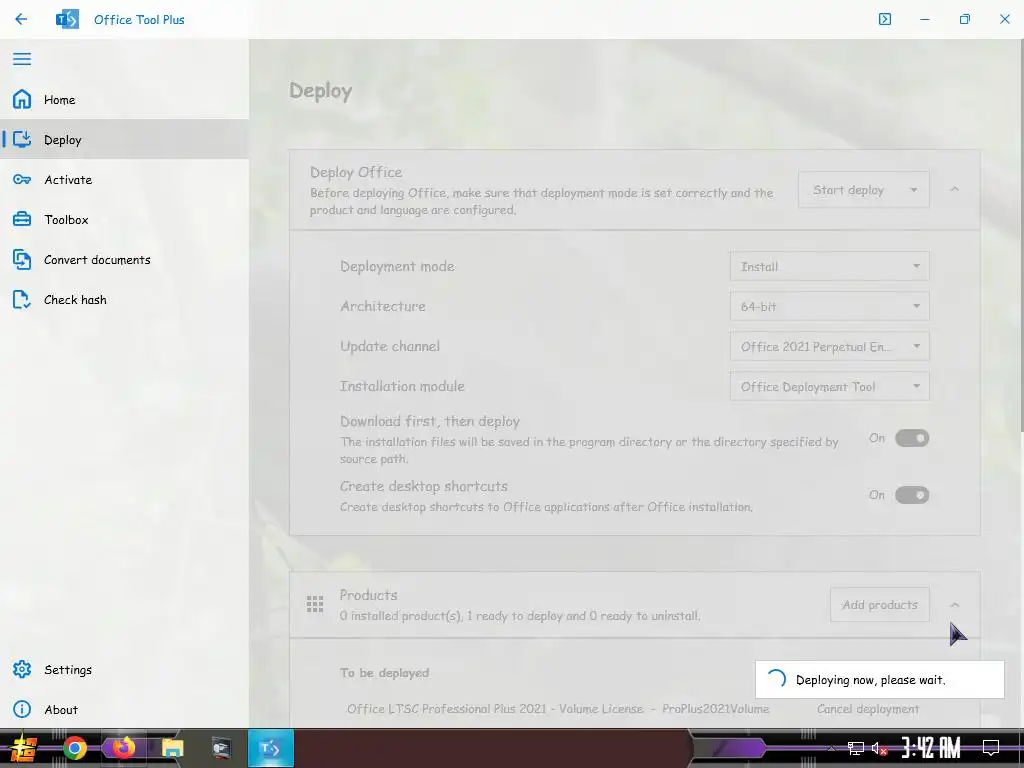Click the Products grid icon
The image size is (1024, 768).
tap(315, 604)
